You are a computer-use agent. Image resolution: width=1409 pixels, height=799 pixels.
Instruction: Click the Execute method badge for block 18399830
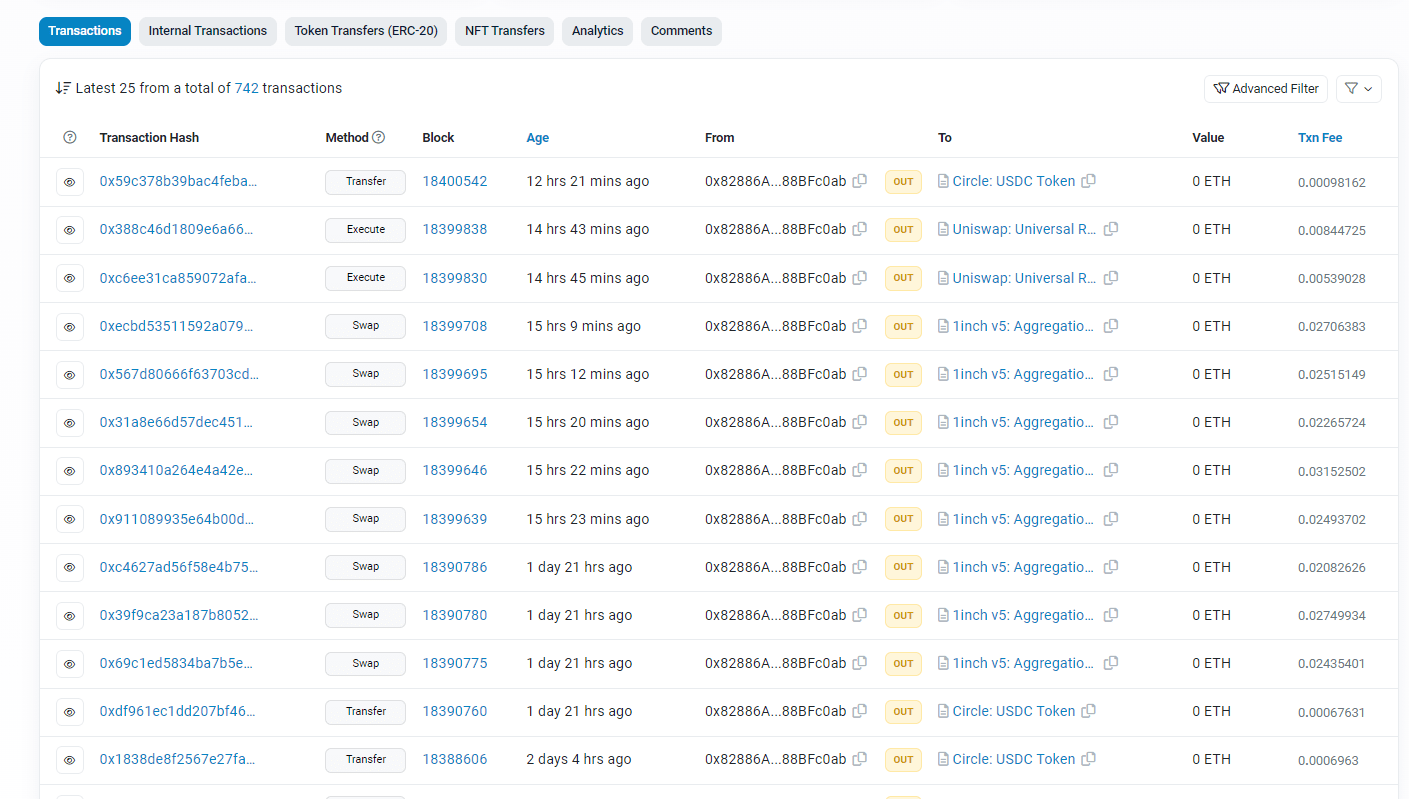[x=366, y=278]
